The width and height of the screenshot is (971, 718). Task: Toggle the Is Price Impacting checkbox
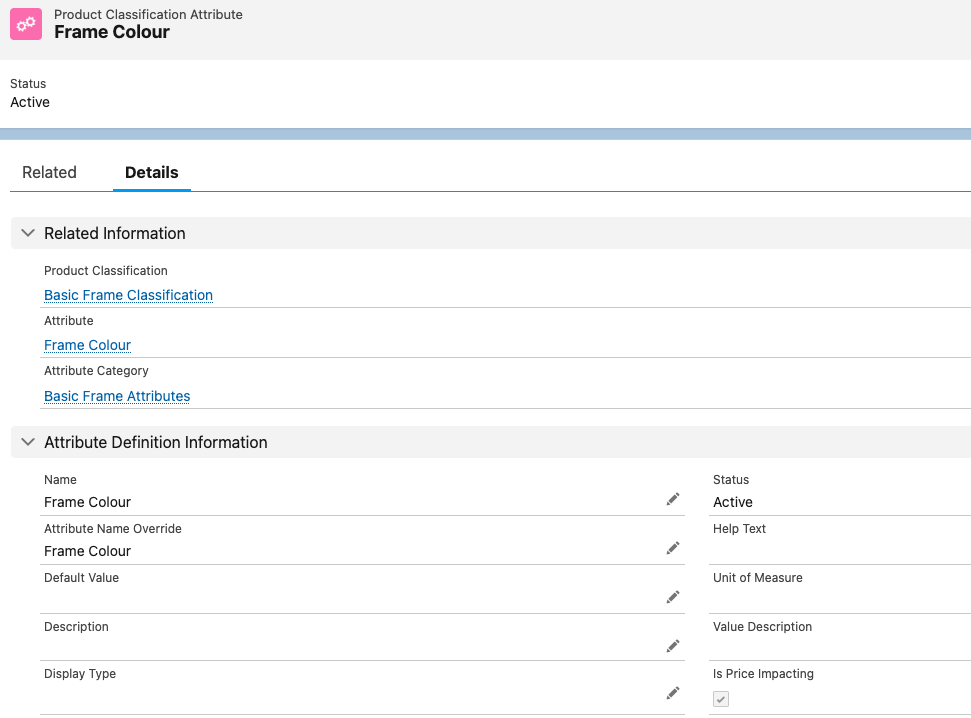coord(721,699)
